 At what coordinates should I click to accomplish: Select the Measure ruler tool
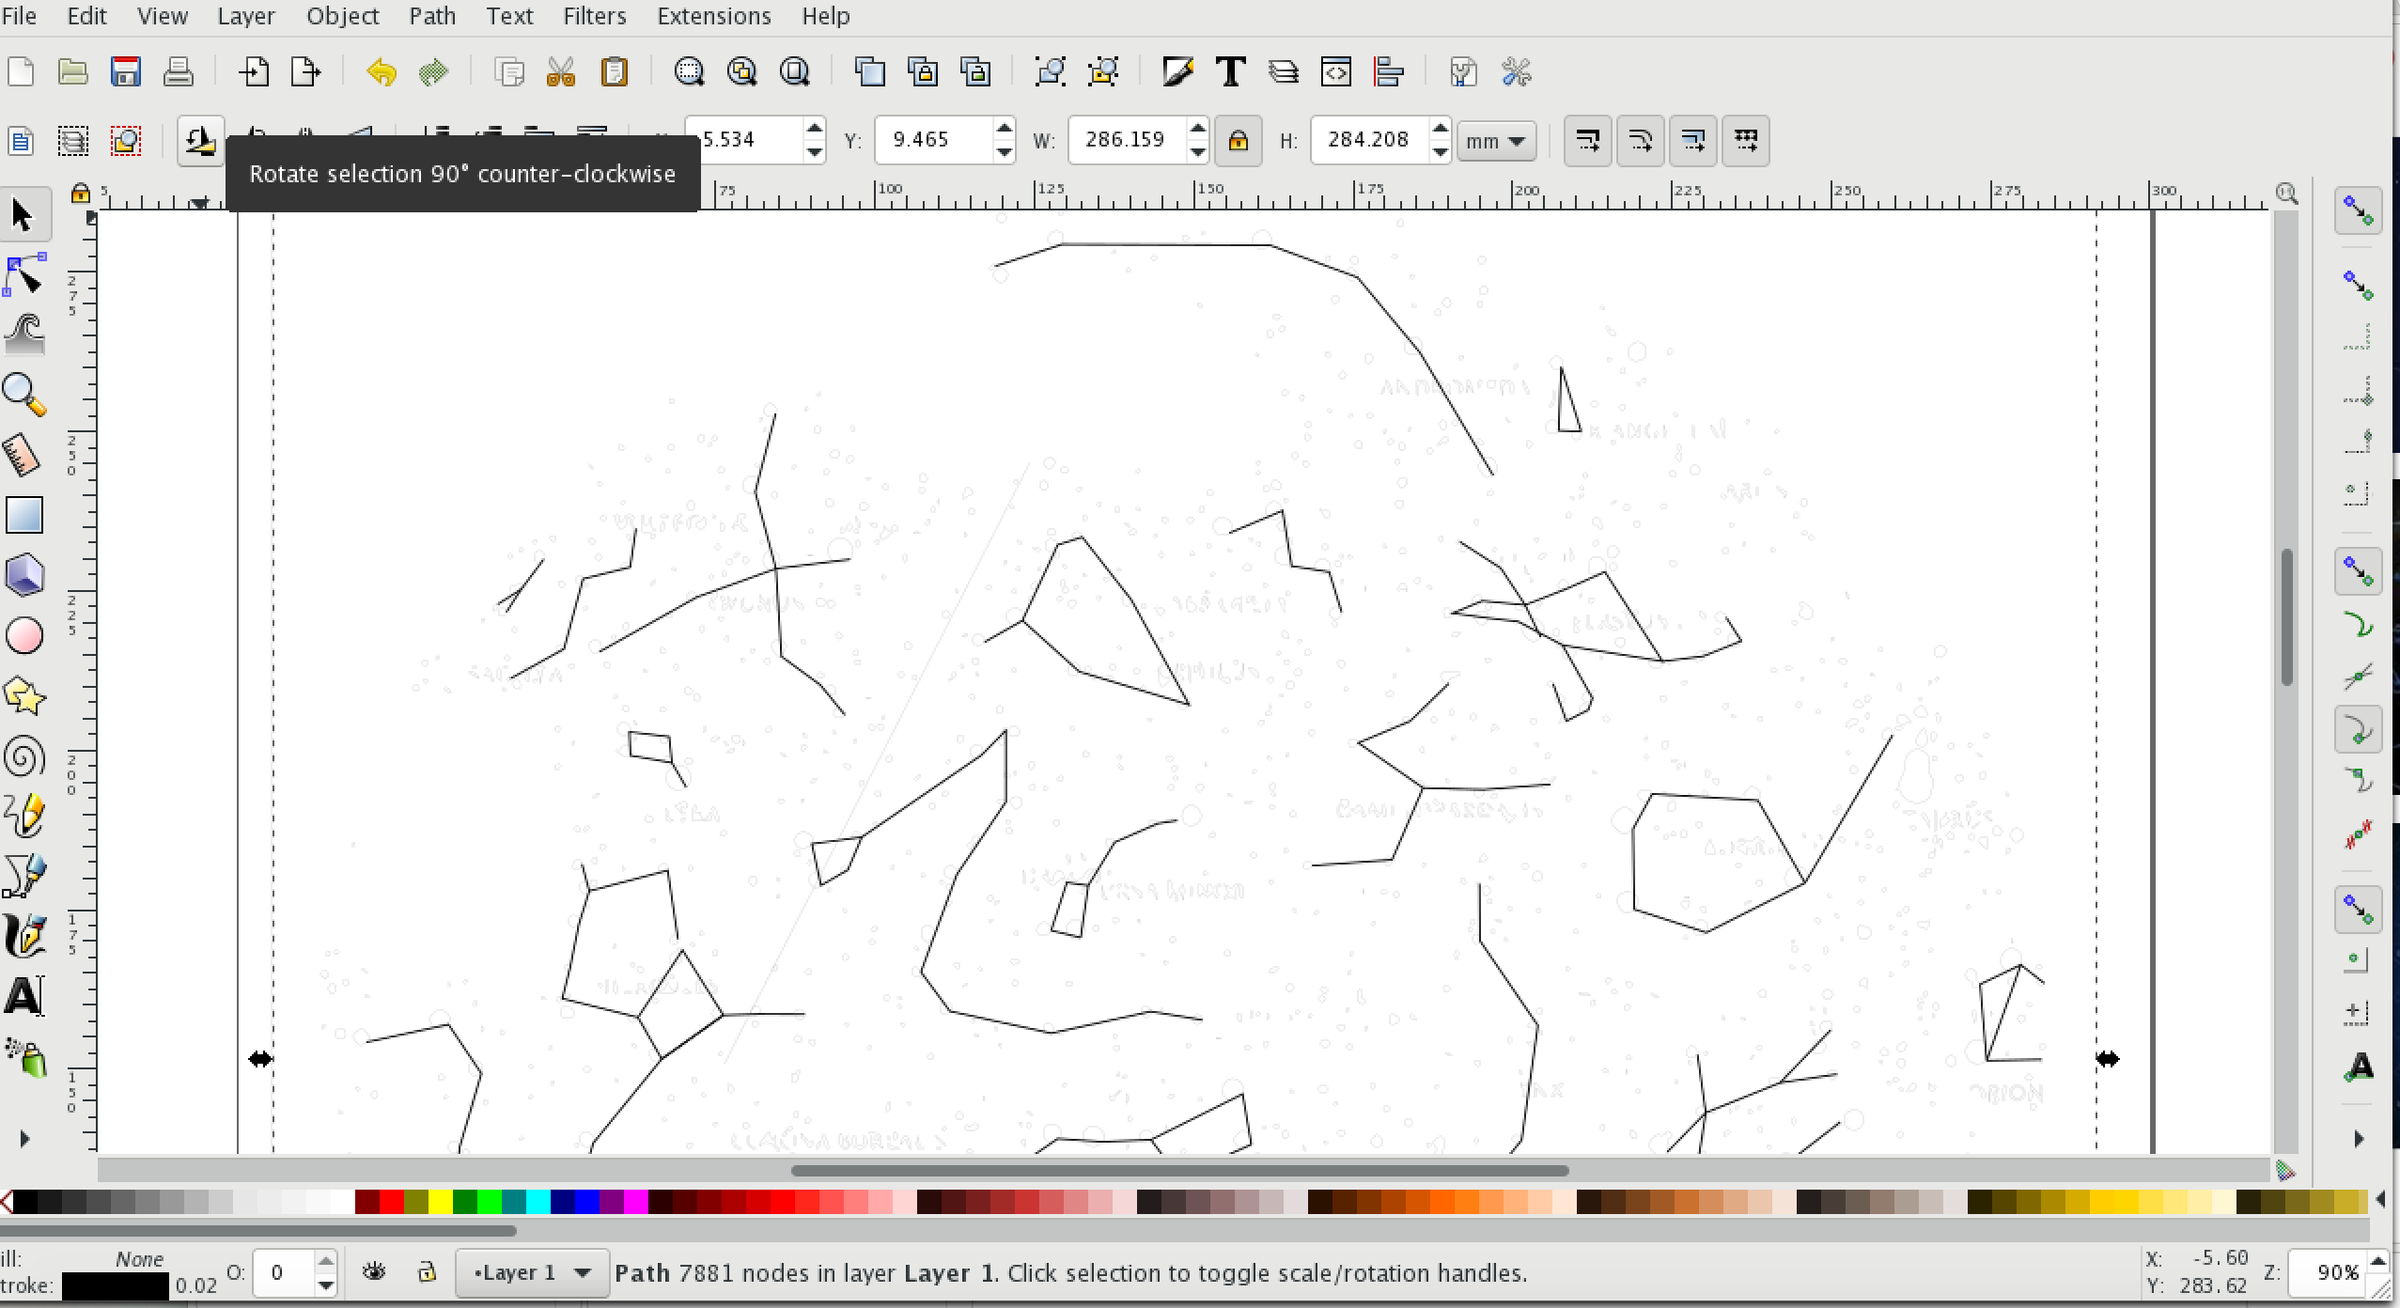click(x=24, y=455)
